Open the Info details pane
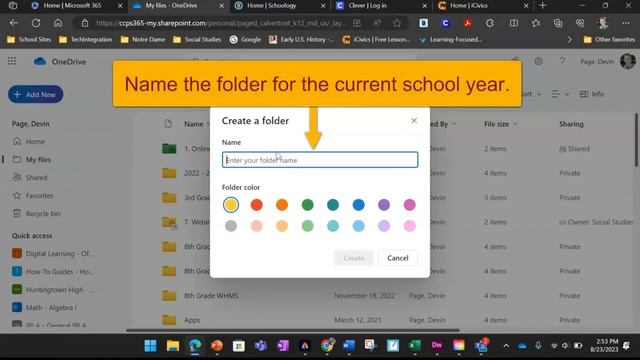This screenshot has width=640, height=360. 592,94
